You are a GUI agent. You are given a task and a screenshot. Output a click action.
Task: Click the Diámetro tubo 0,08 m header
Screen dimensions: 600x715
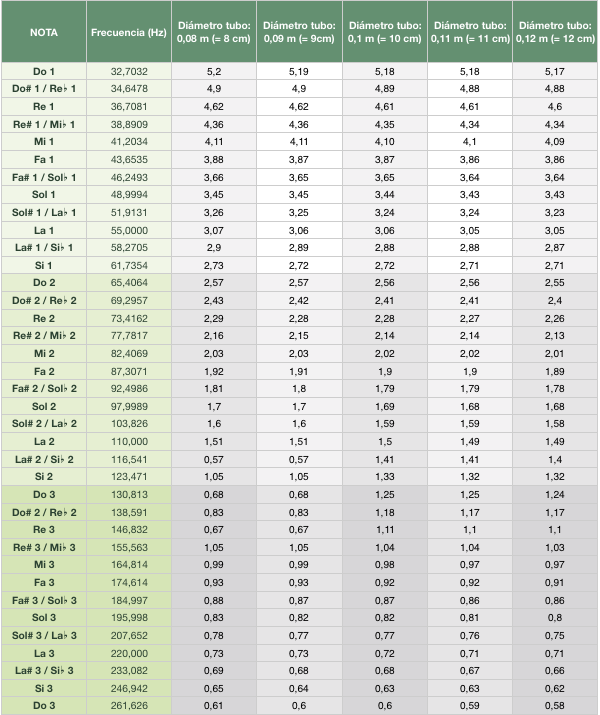click(x=214, y=32)
